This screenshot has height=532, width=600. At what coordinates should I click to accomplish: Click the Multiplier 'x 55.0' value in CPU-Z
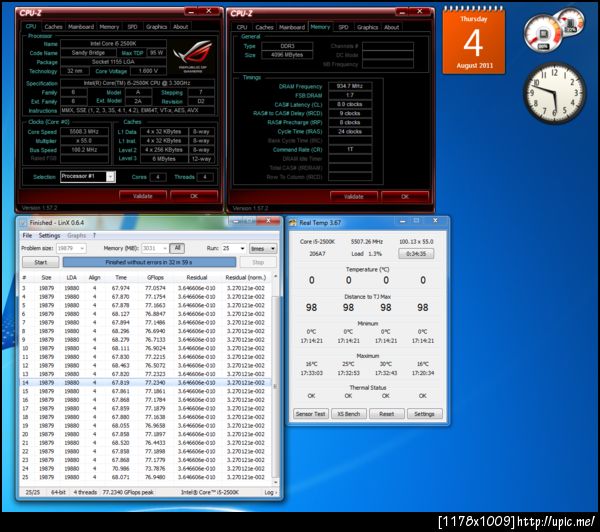(84, 141)
